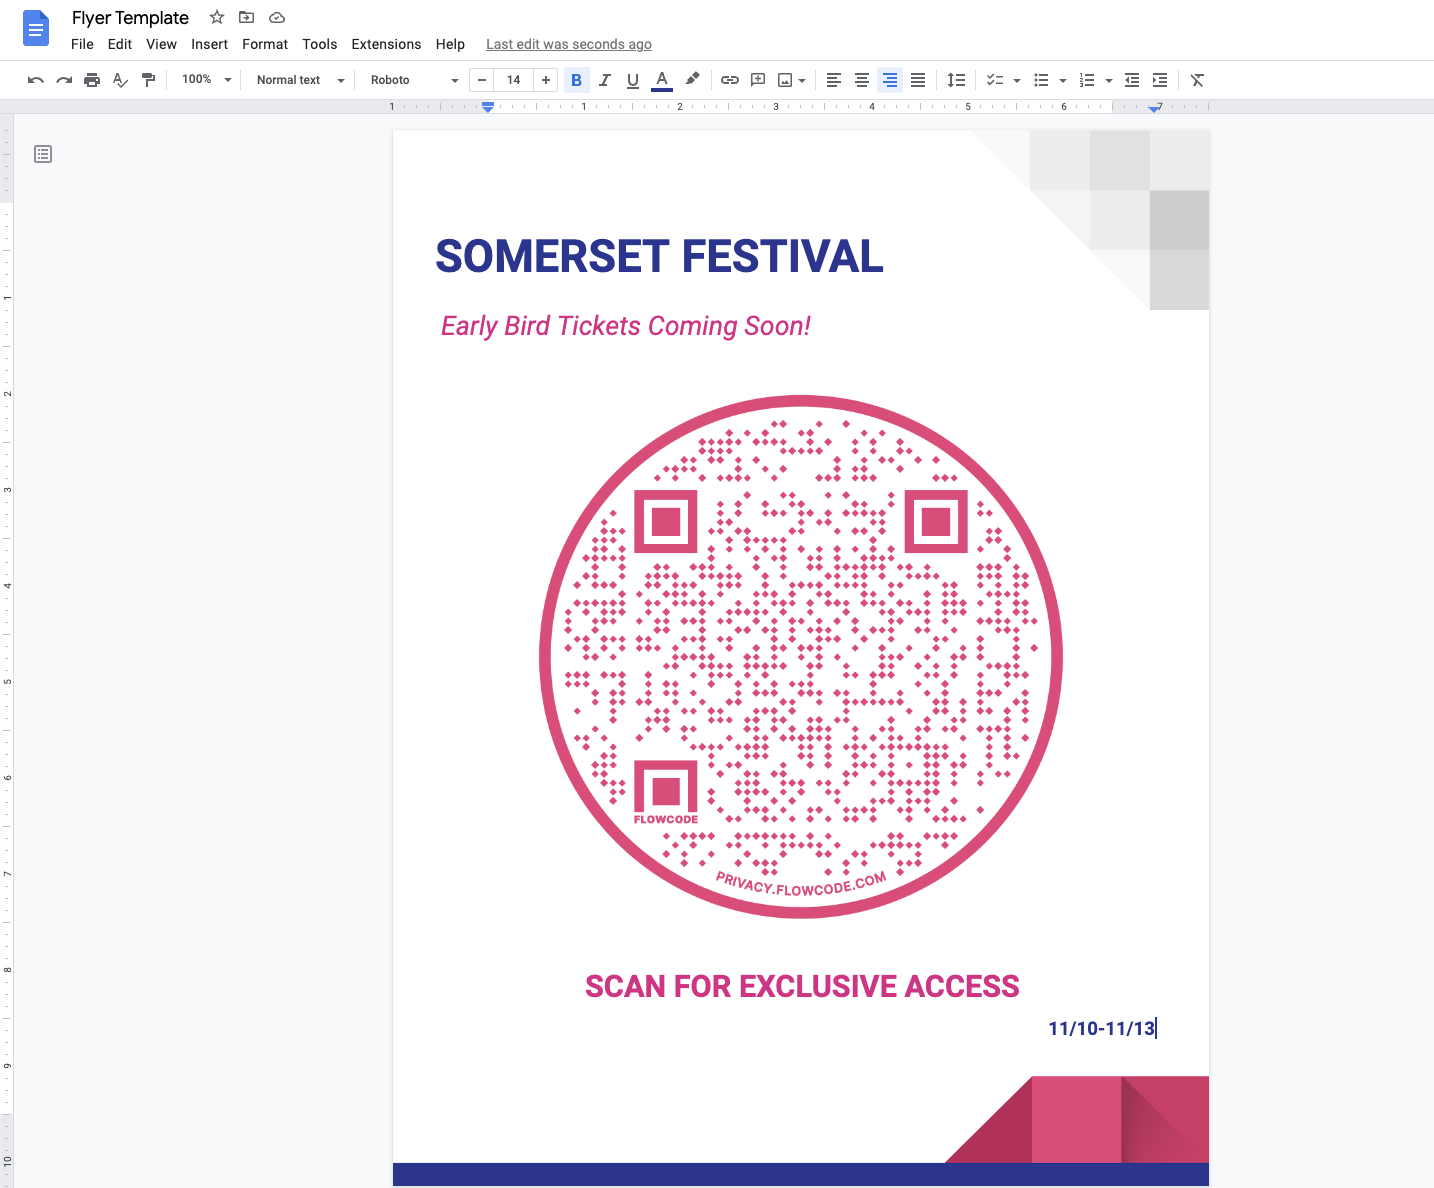Image resolution: width=1434 pixels, height=1188 pixels.
Task: Open the Font family dropdown
Action: [x=410, y=80]
